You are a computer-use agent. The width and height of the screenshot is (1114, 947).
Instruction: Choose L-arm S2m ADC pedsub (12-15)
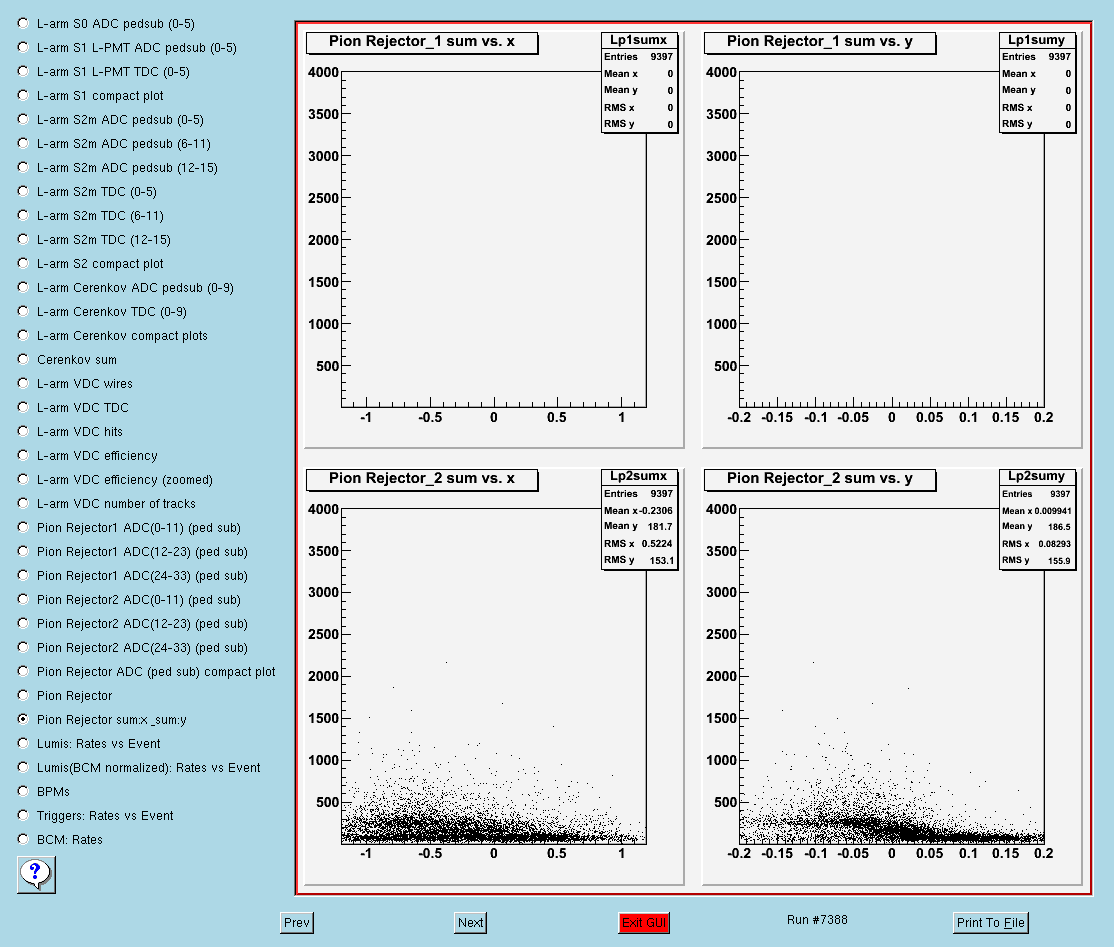coord(23,168)
